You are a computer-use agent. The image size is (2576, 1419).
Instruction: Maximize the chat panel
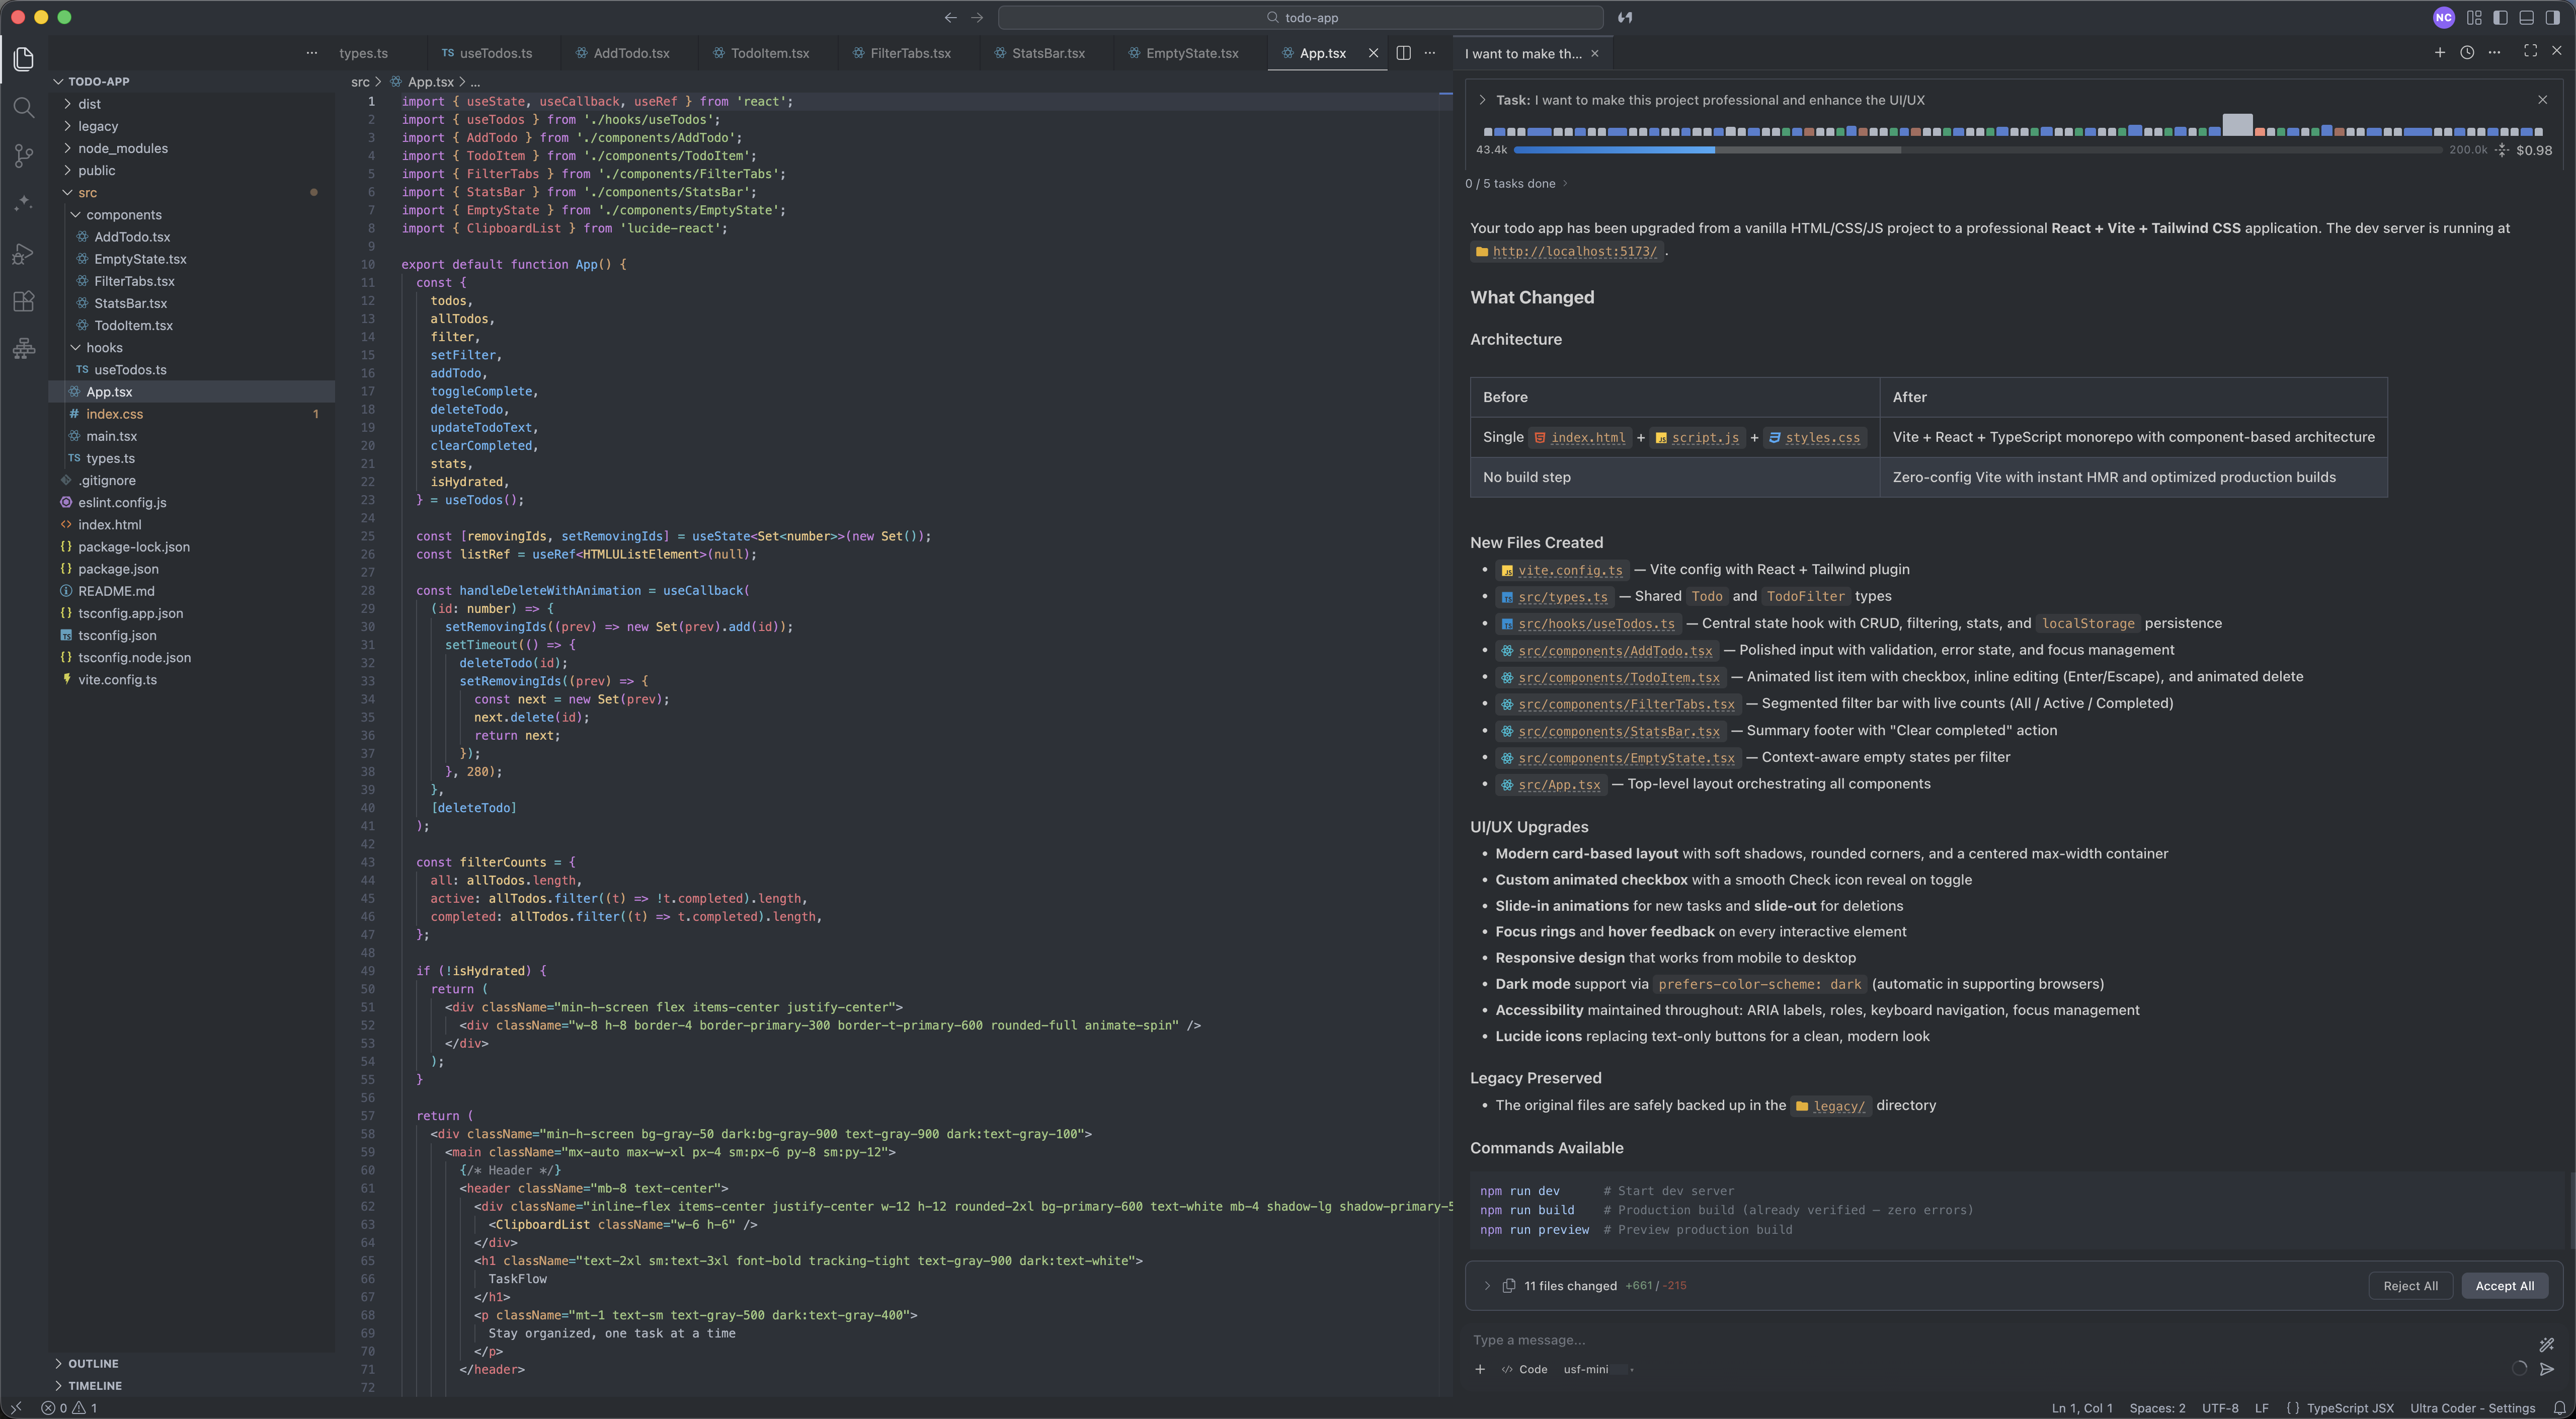pyautogui.click(x=2530, y=51)
